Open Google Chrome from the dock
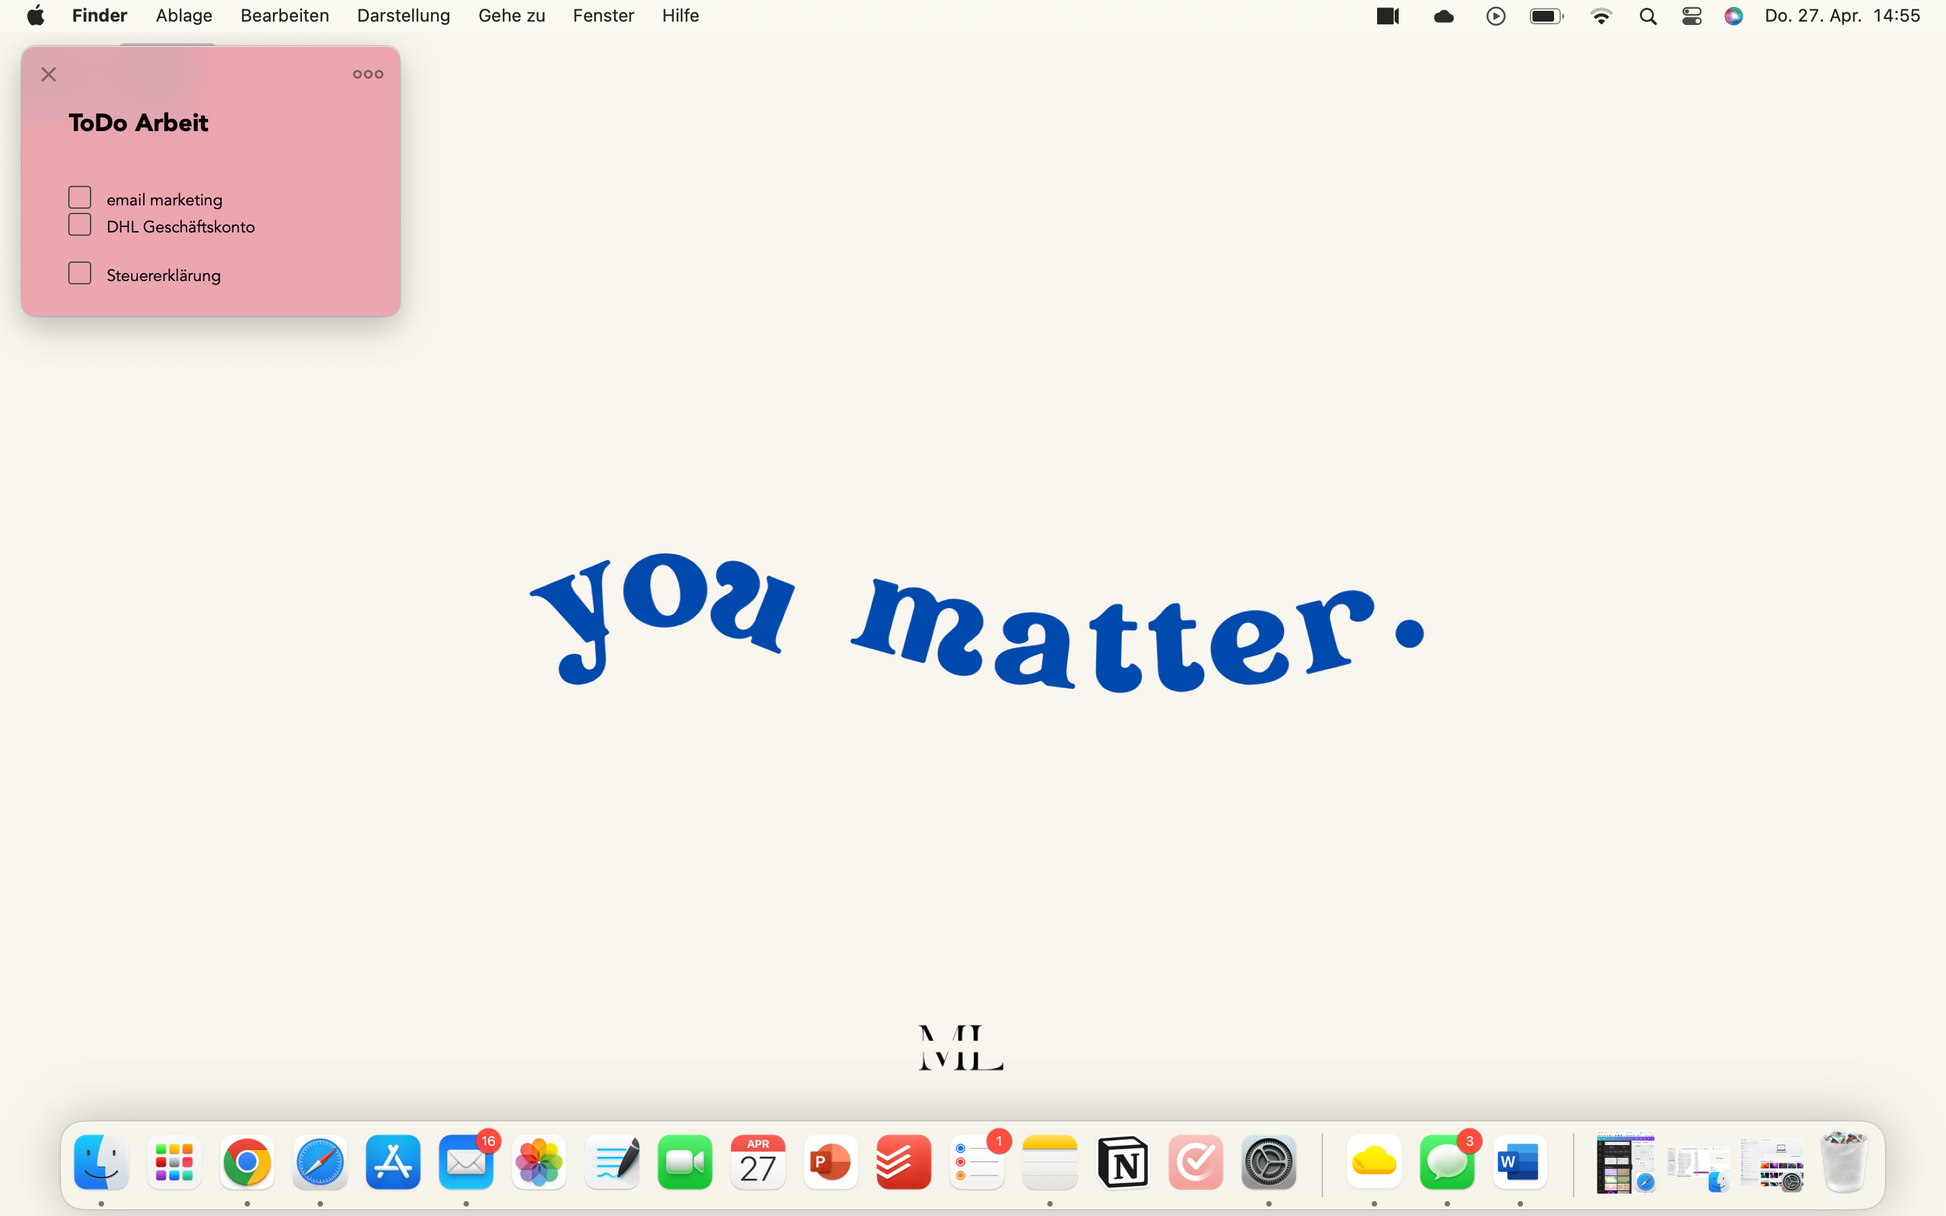Viewport: 1946px width, 1216px height. point(247,1162)
